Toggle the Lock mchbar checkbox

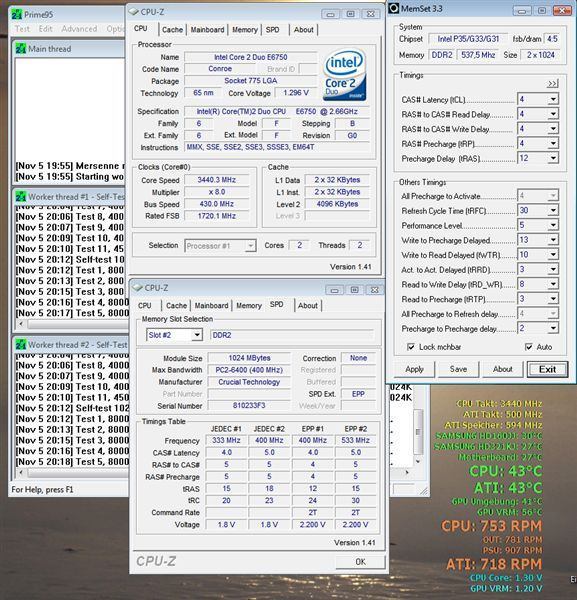(411, 347)
